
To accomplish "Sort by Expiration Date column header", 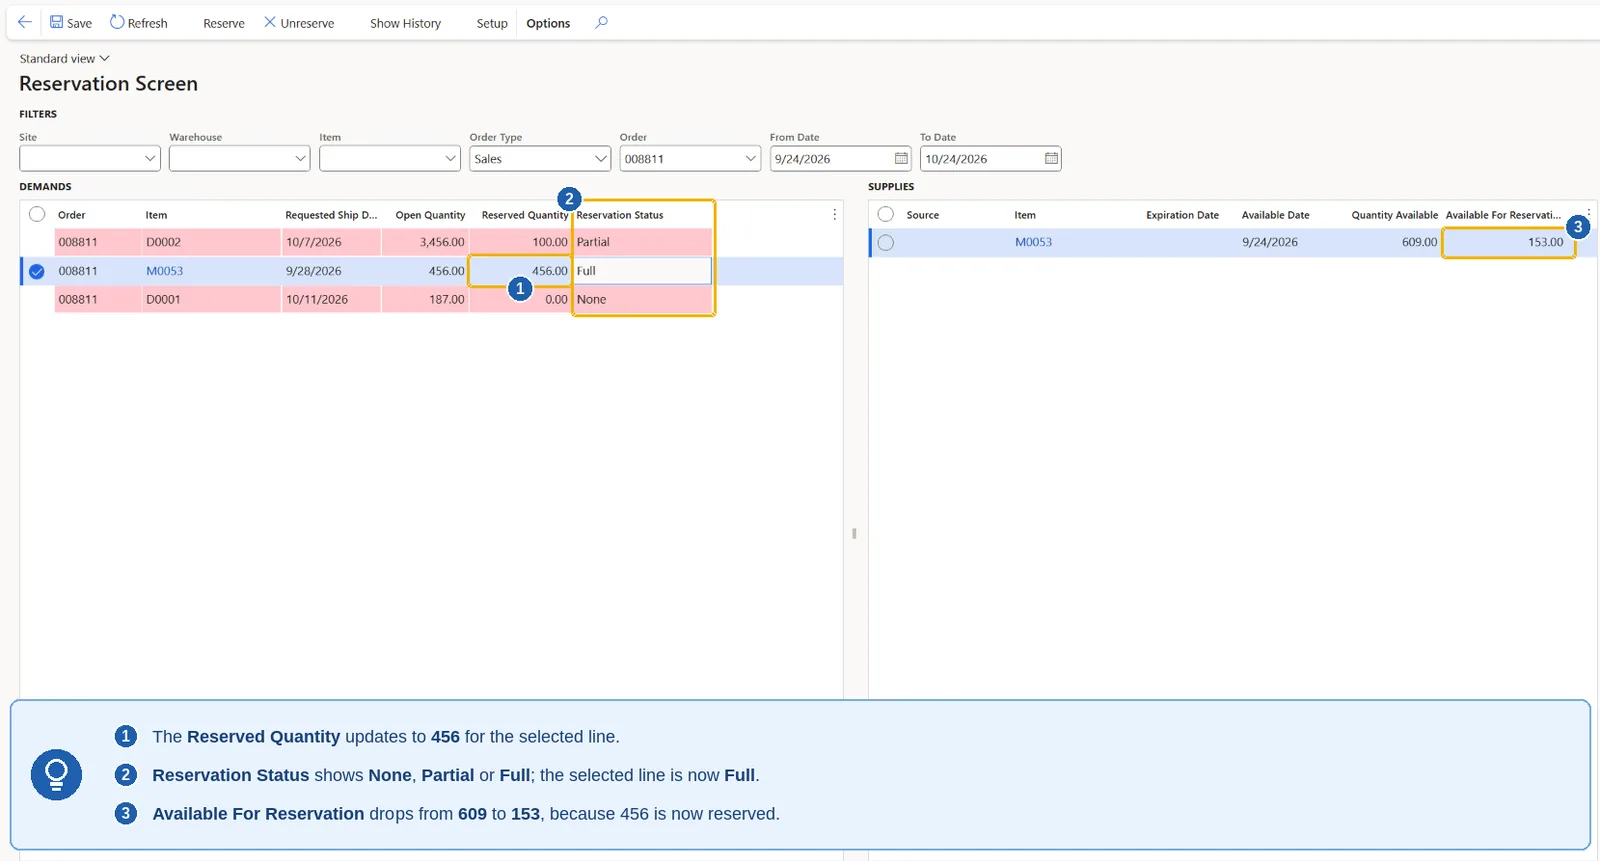I will pyautogui.click(x=1182, y=215).
